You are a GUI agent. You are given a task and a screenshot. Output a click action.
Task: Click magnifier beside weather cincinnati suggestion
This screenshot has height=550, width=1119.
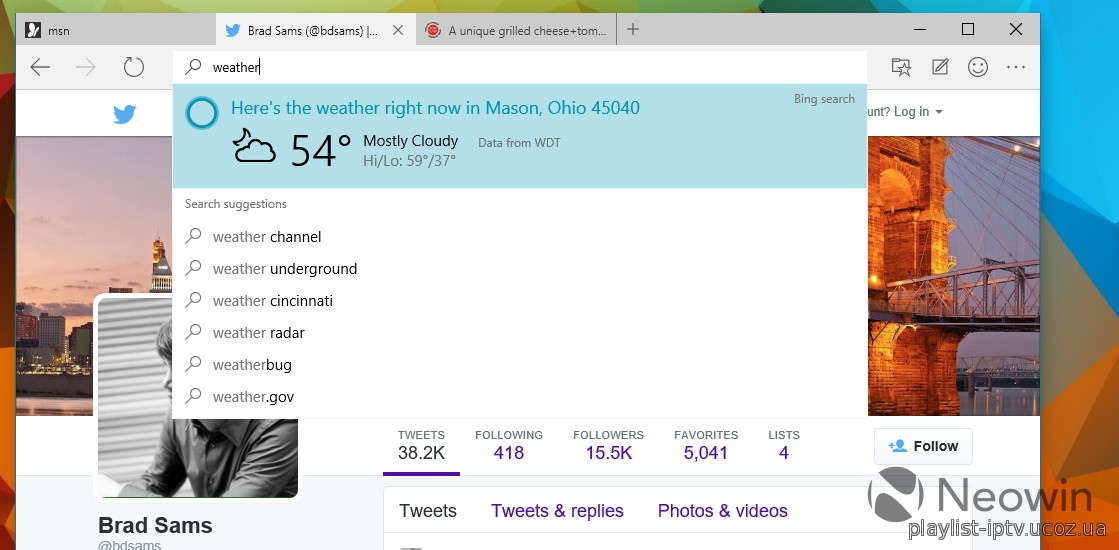tap(193, 300)
